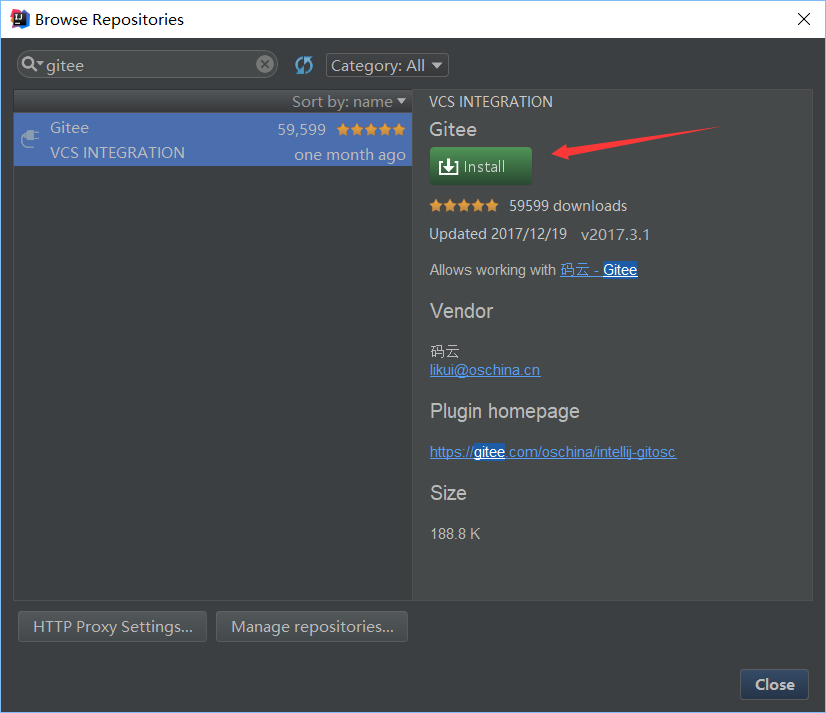Image resolution: width=826 pixels, height=713 pixels.
Task: Click the five-star rating beside 59599 downloads
Action: (x=464, y=206)
